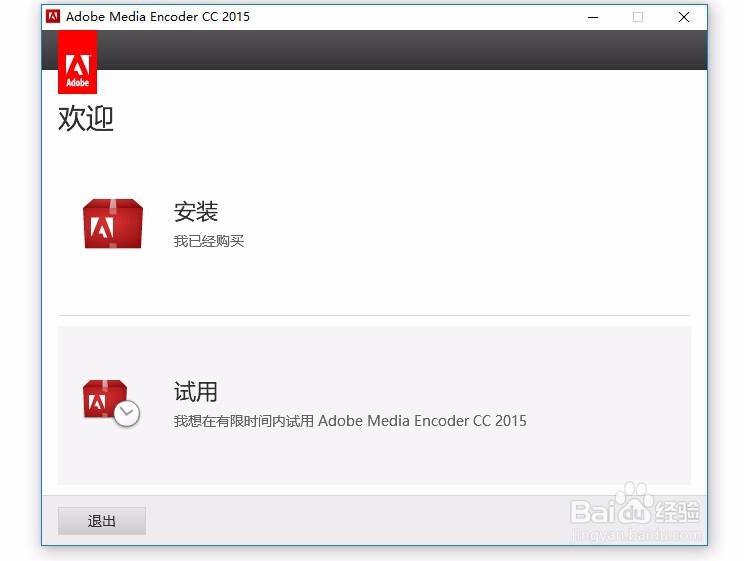744x561 pixels.
Task: Close the installer window
Action: (x=684, y=17)
